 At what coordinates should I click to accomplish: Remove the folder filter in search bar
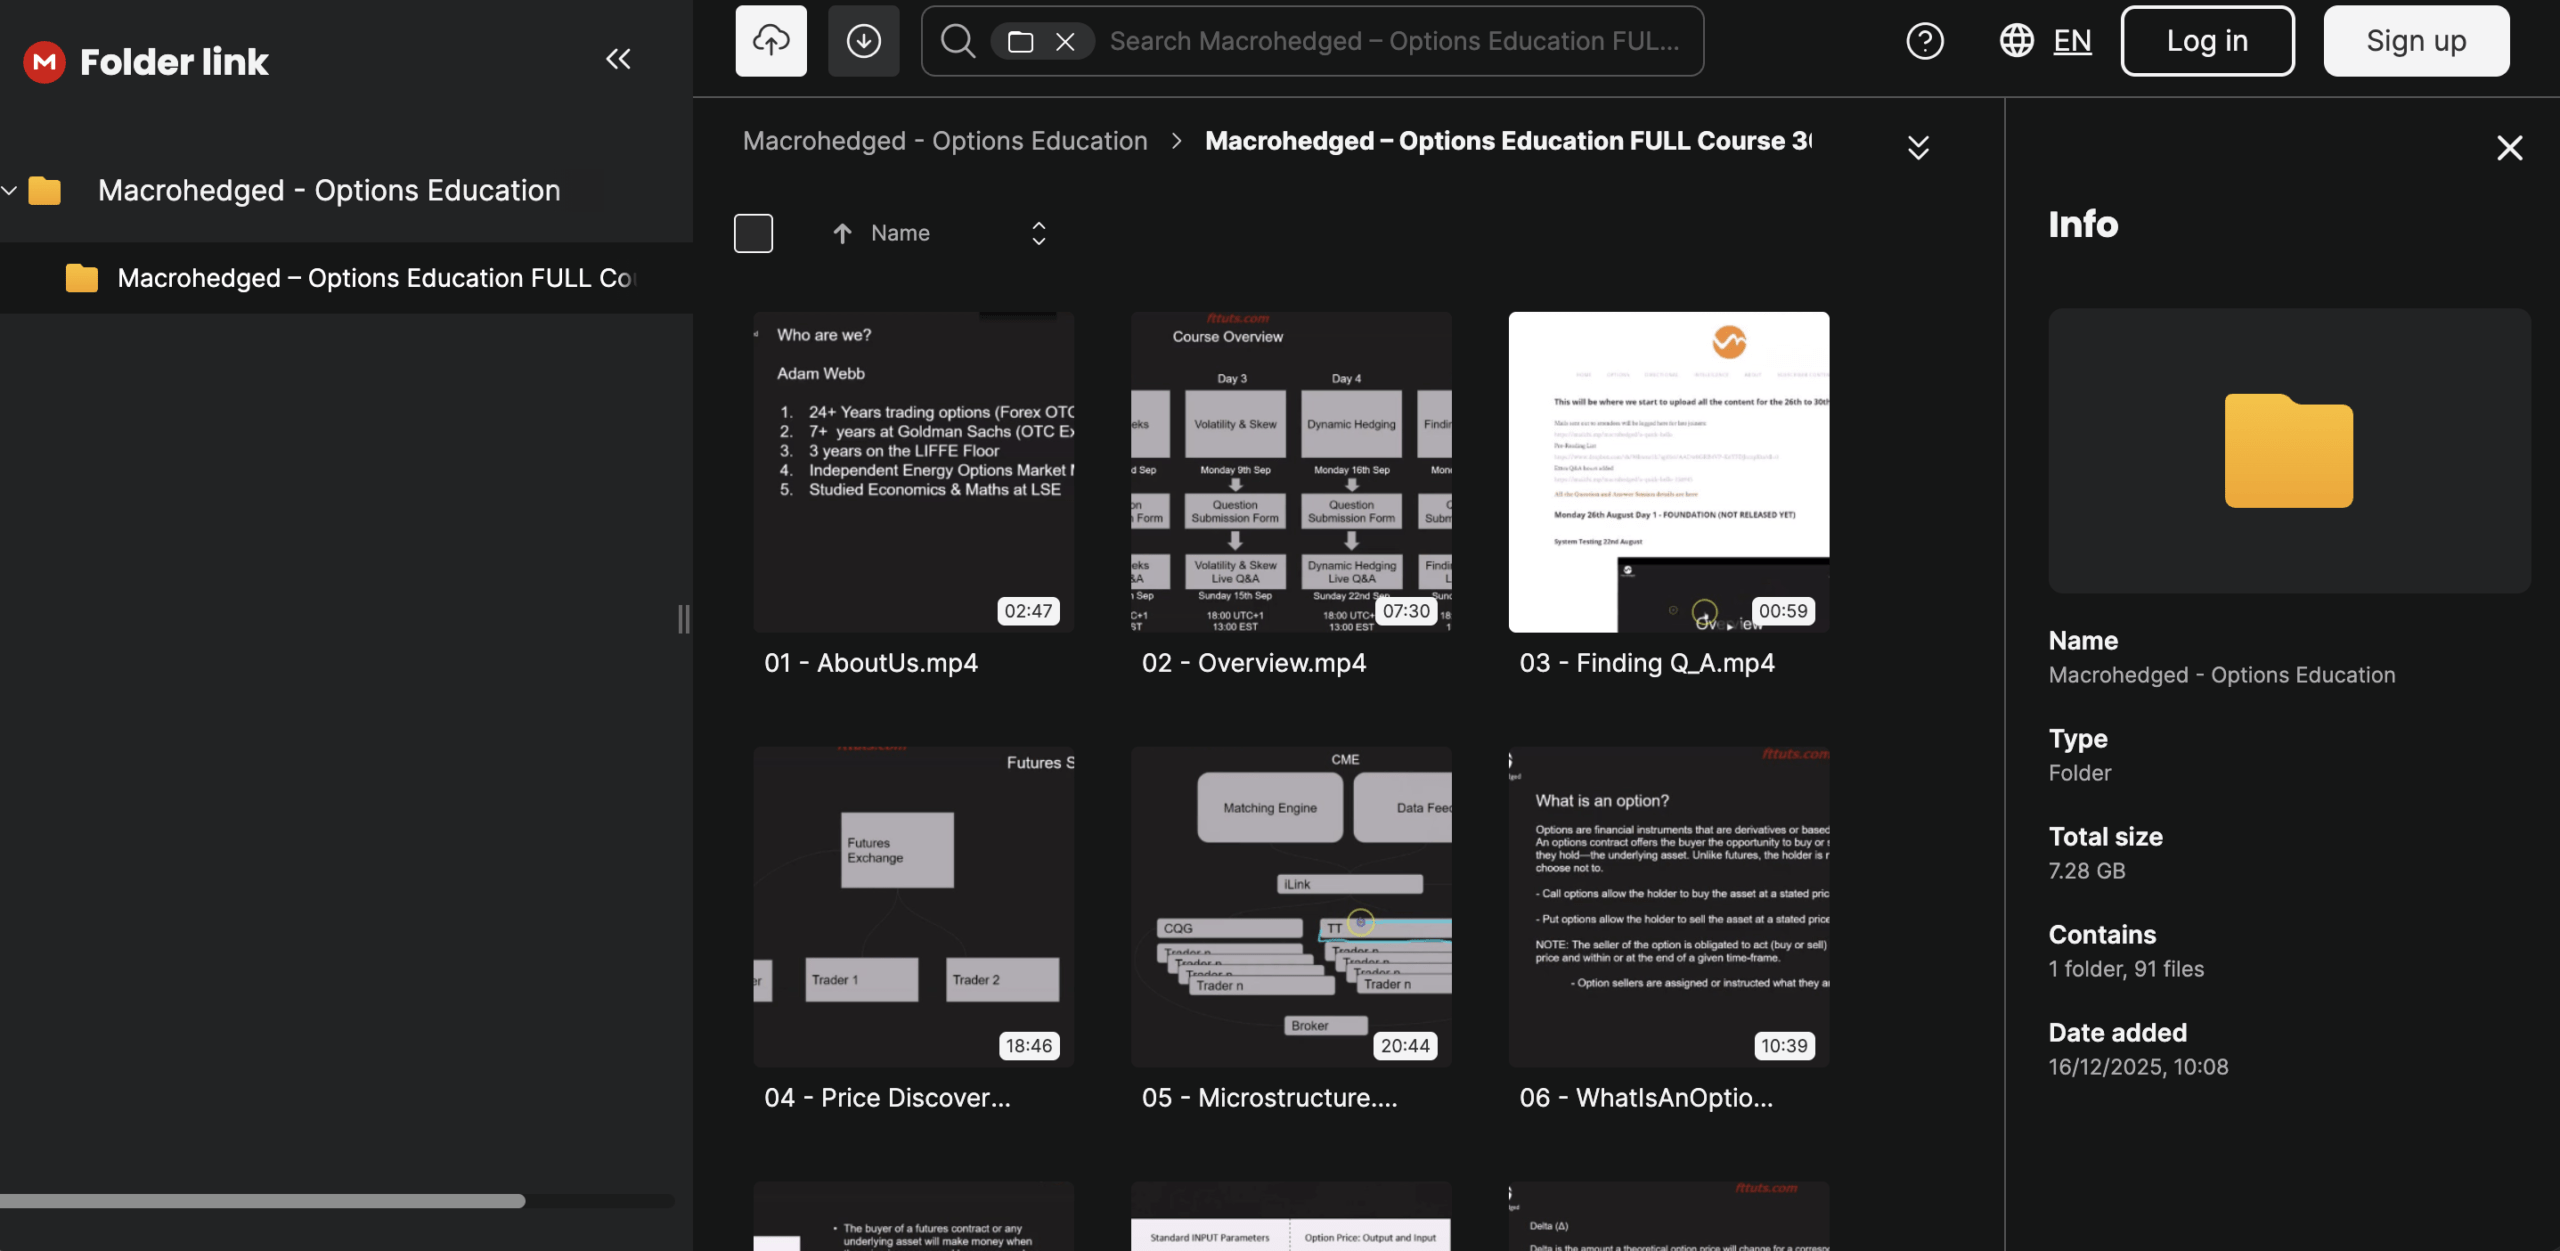(1065, 42)
